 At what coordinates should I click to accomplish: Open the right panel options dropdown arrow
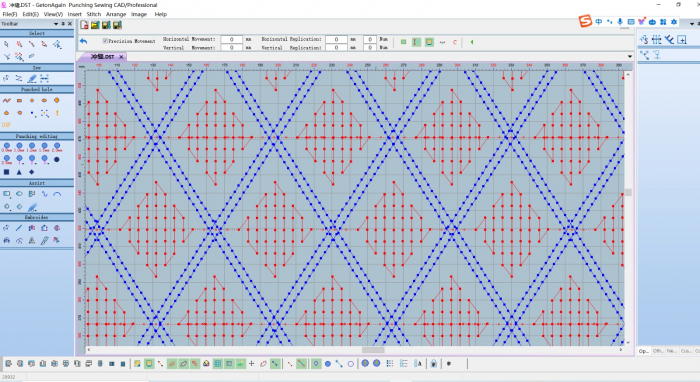[x=692, y=24]
